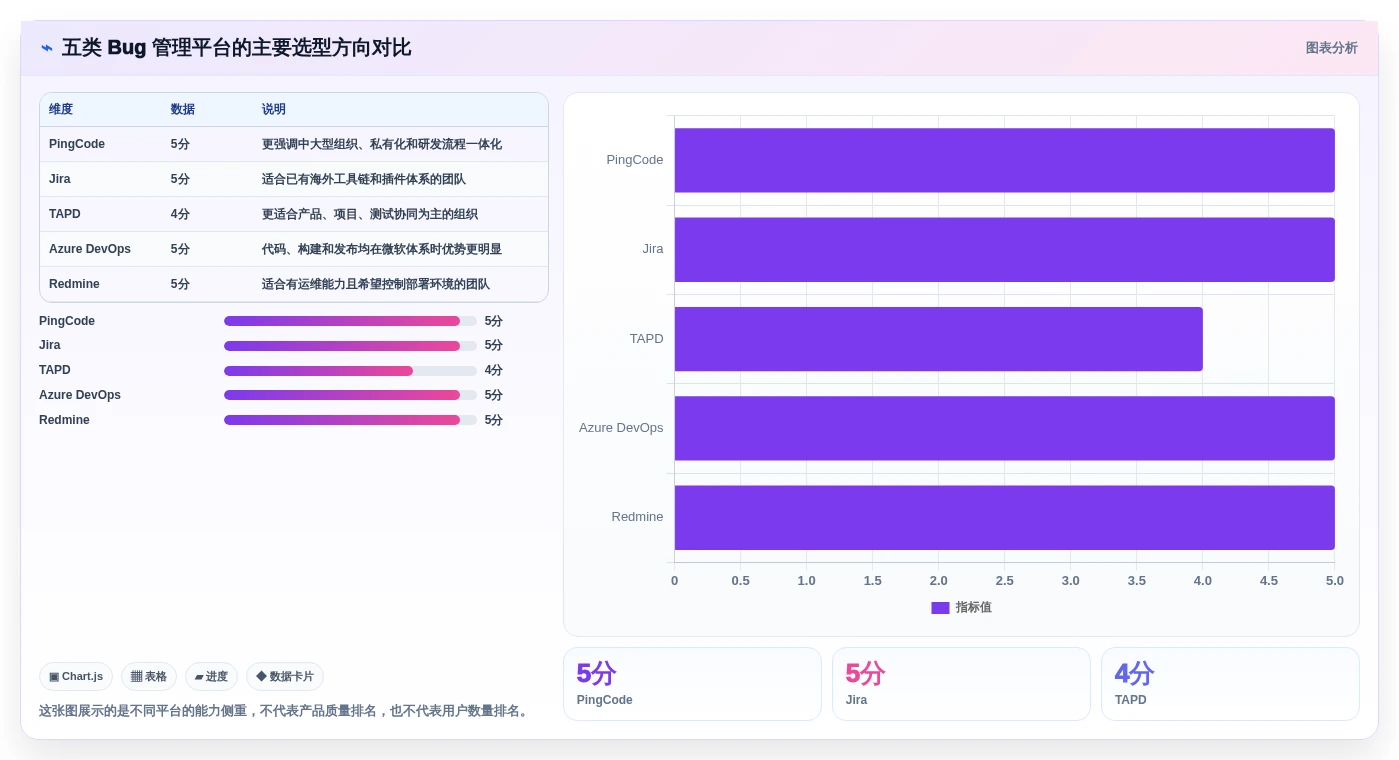Click description 适合已有海外工具链和插件体系的团队
The height and width of the screenshot is (760, 1399).
[x=364, y=179]
